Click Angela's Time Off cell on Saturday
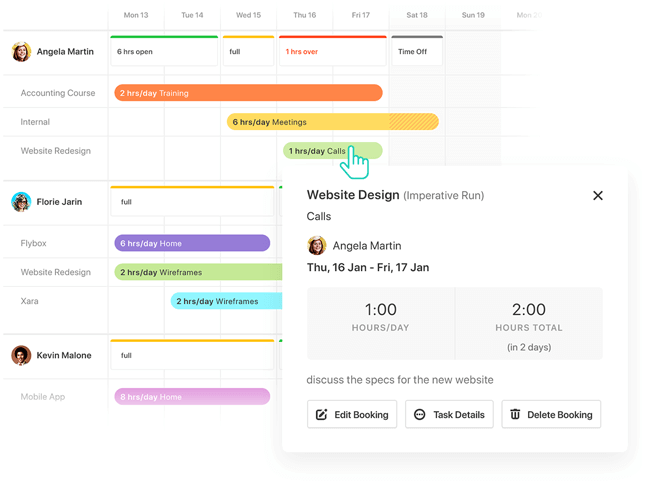 tap(416, 52)
